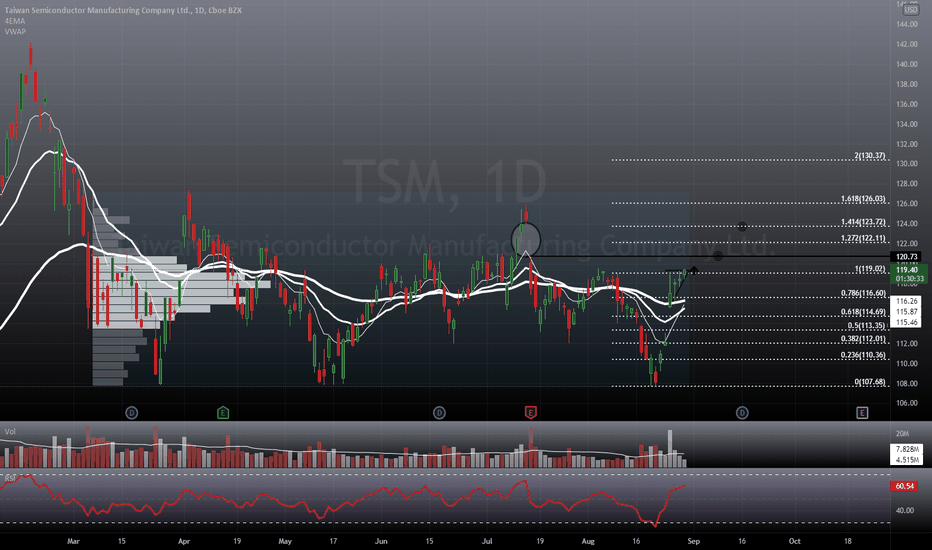Click the 106.00 price scale label
The height and width of the screenshot is (550, 932).
coord(907,403)
